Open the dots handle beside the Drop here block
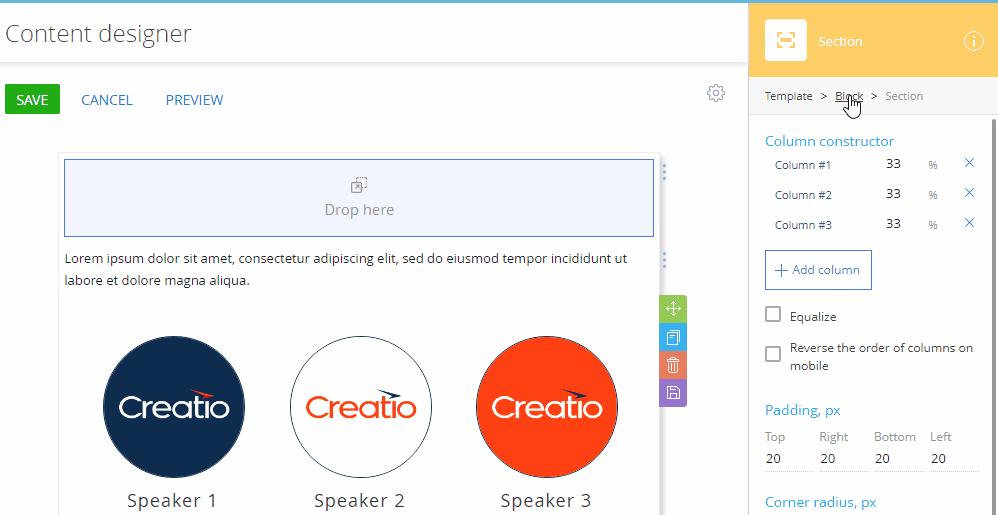 664,172
